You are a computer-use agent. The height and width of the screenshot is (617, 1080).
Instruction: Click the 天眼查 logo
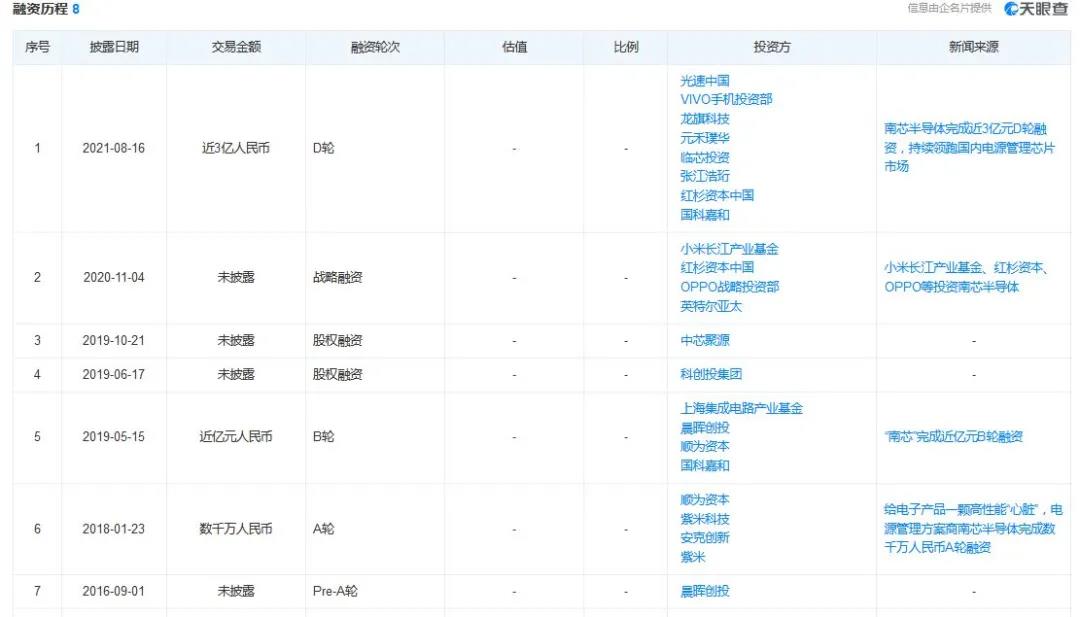(1036, 8)
